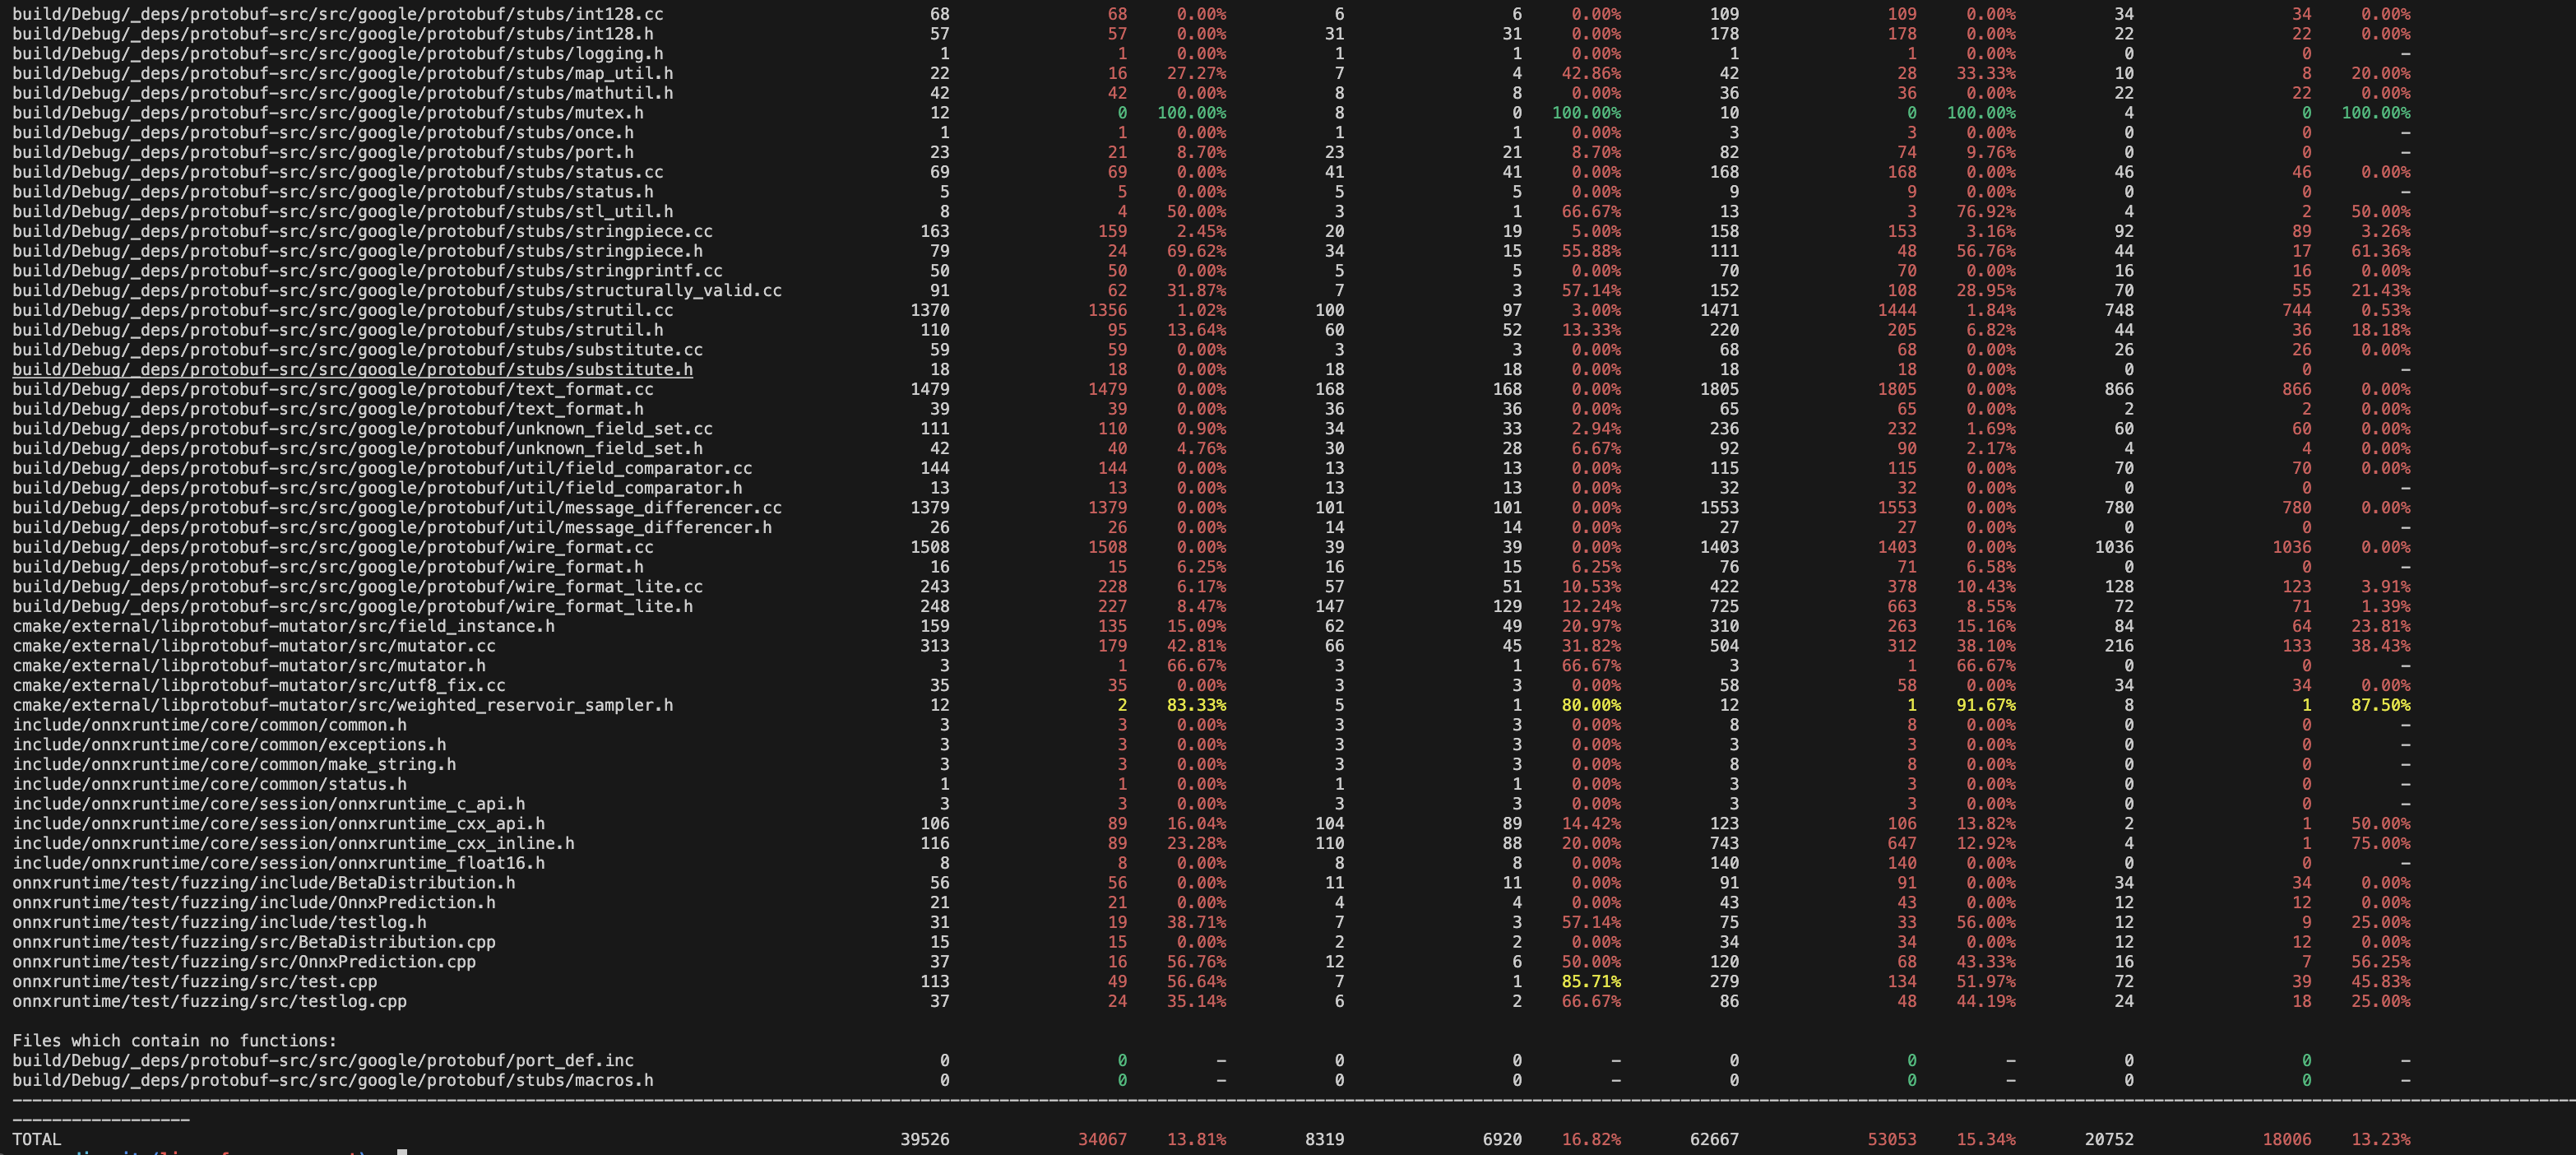This screenshot has width=2576, height=1155.
Task: Click the util/message_differencer.h file path
Action: click(392, 528)
